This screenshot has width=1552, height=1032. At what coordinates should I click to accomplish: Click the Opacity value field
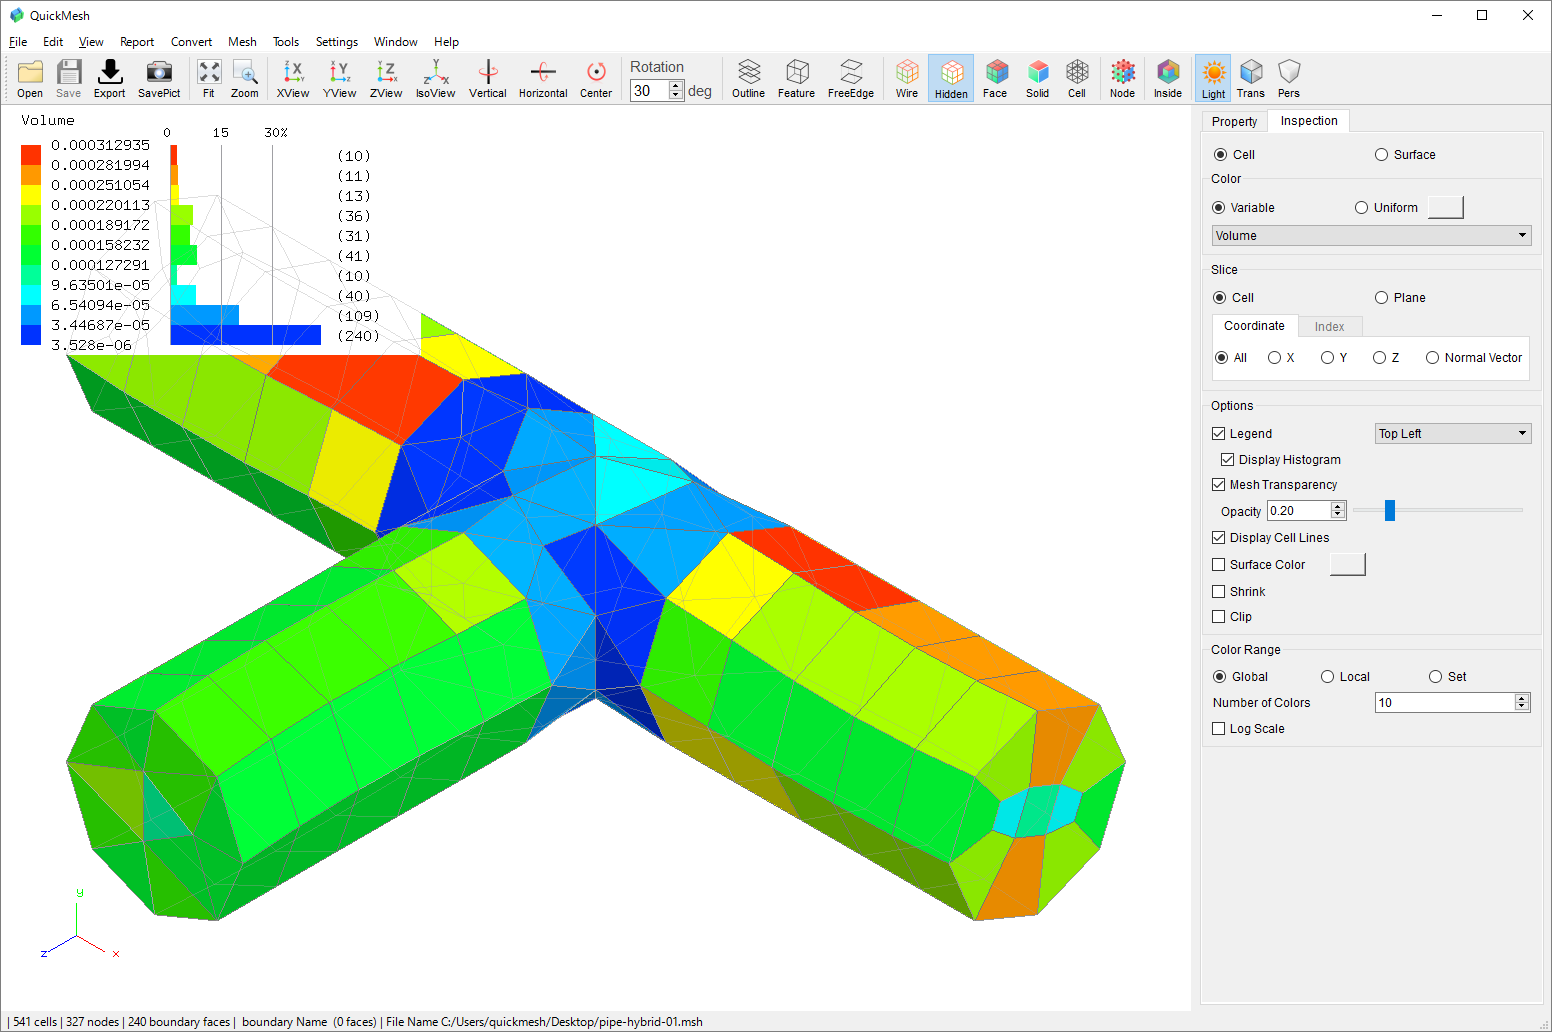pyautogui.click(x=1299, y=511)
